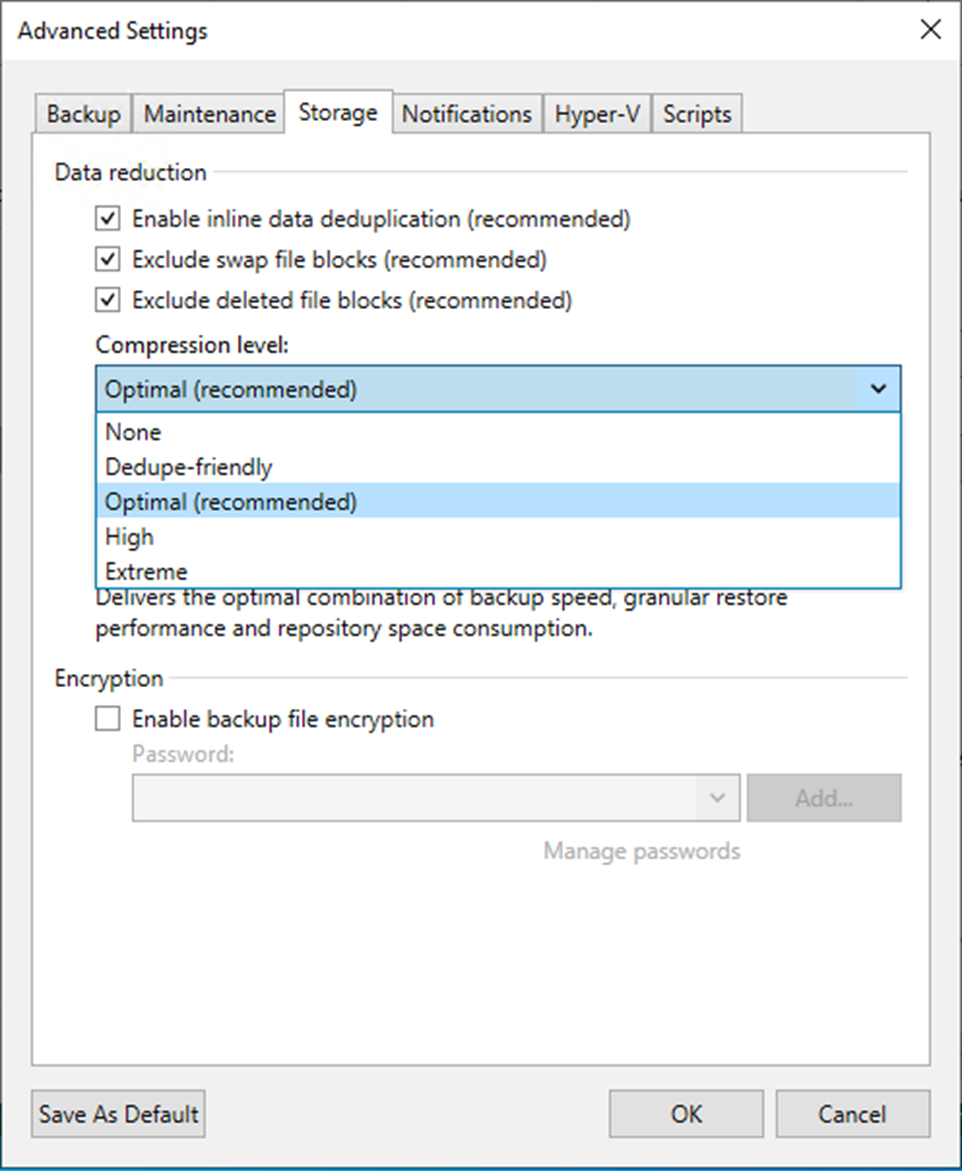Select None from the compression list

pos(132,432)
